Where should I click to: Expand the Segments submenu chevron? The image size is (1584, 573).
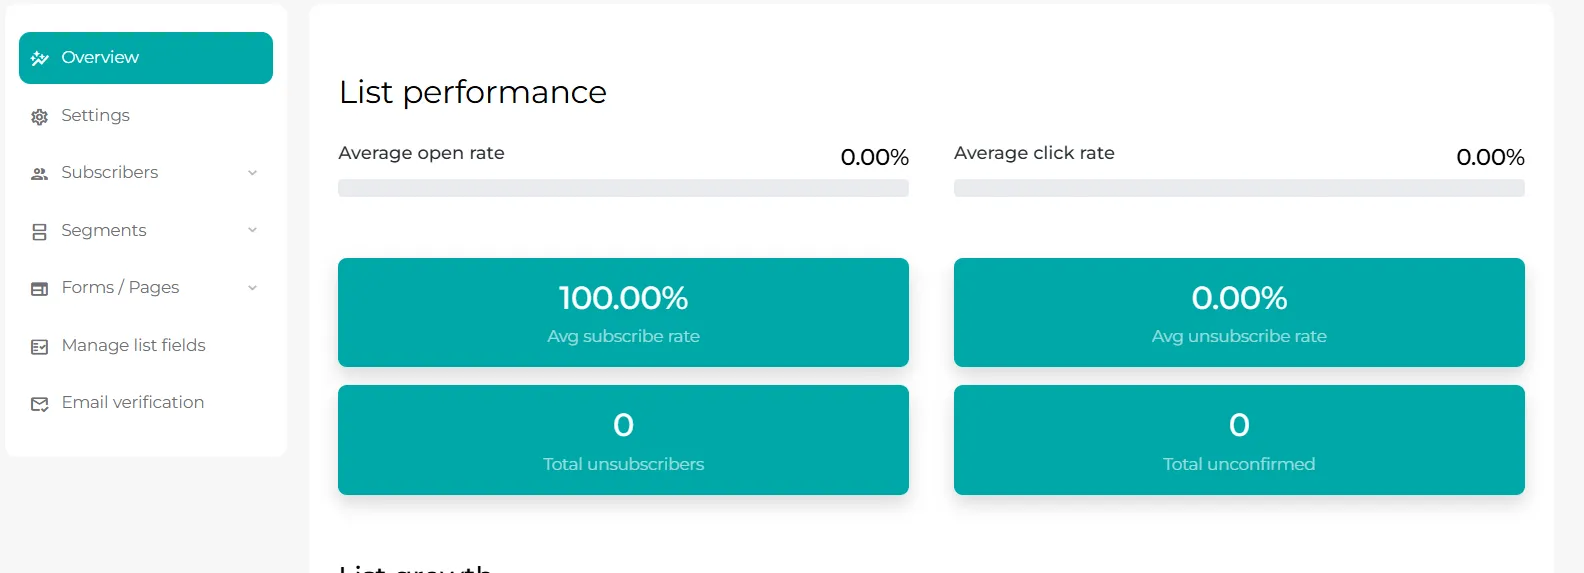click(252, 230)
